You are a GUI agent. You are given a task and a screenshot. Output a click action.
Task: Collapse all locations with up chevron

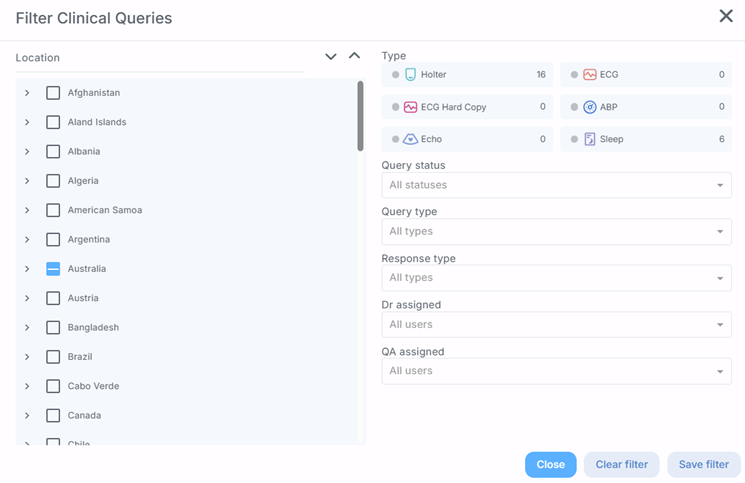[x=354, y=57]
